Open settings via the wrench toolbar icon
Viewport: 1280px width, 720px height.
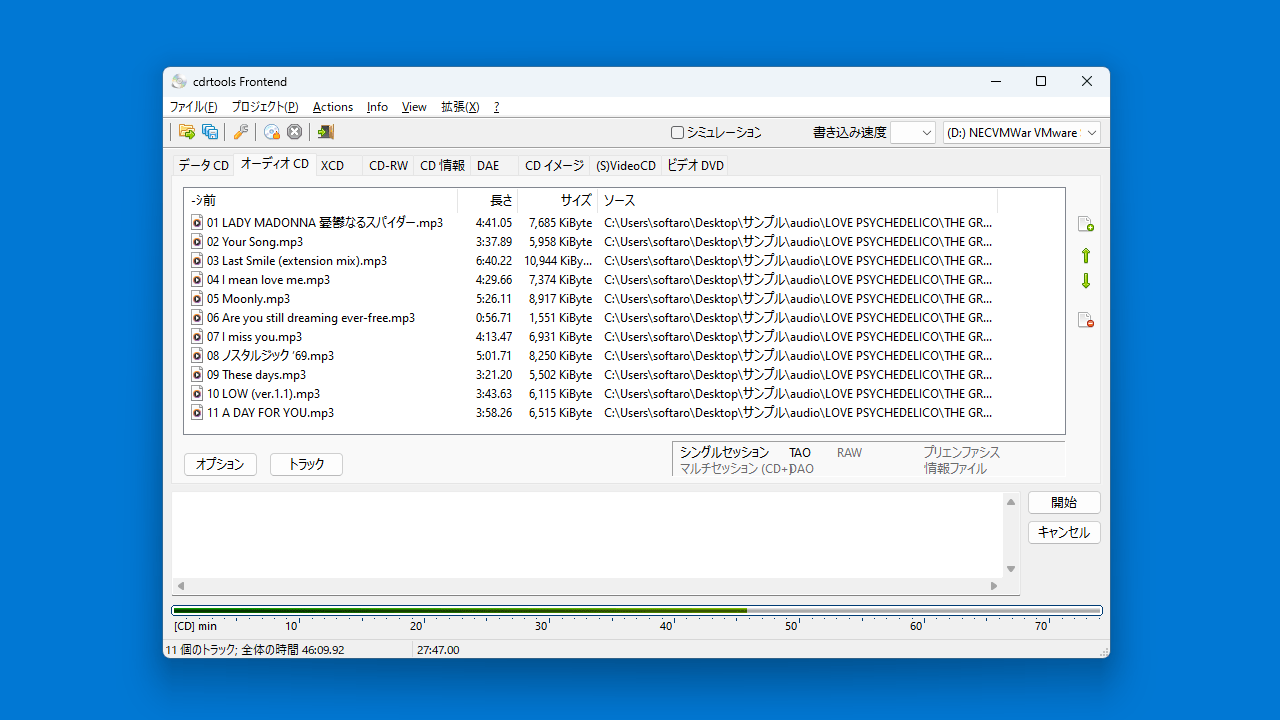[241, 132]
